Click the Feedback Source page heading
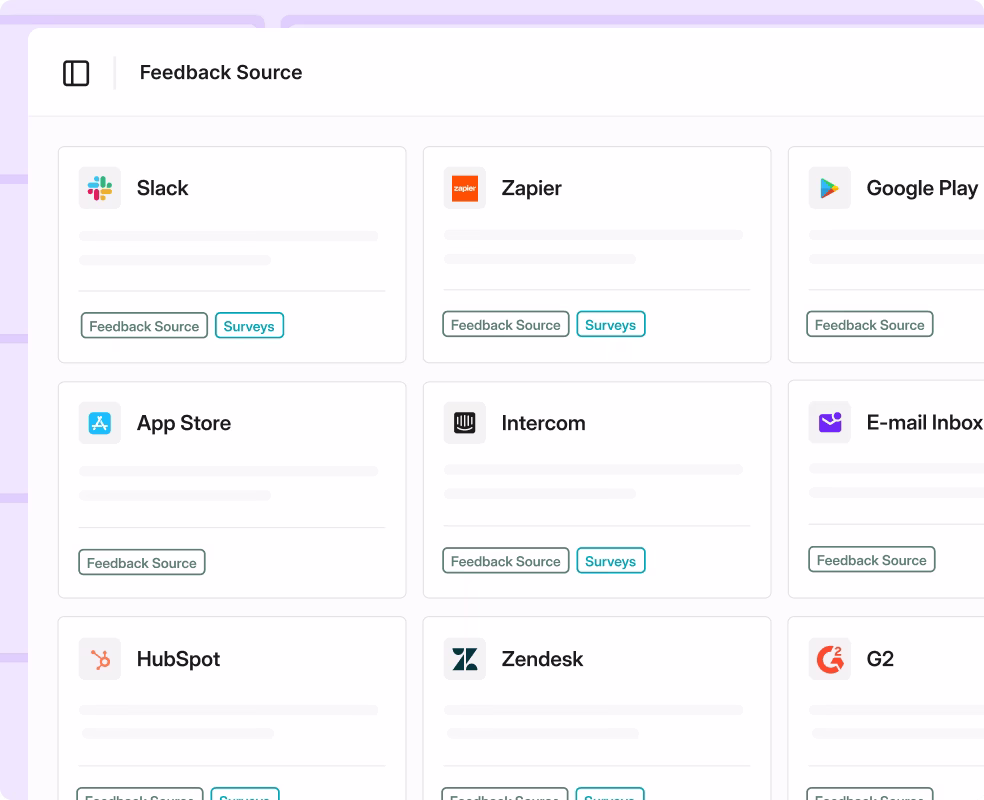Viewport: 984px width, 800px height. point(221,73)
